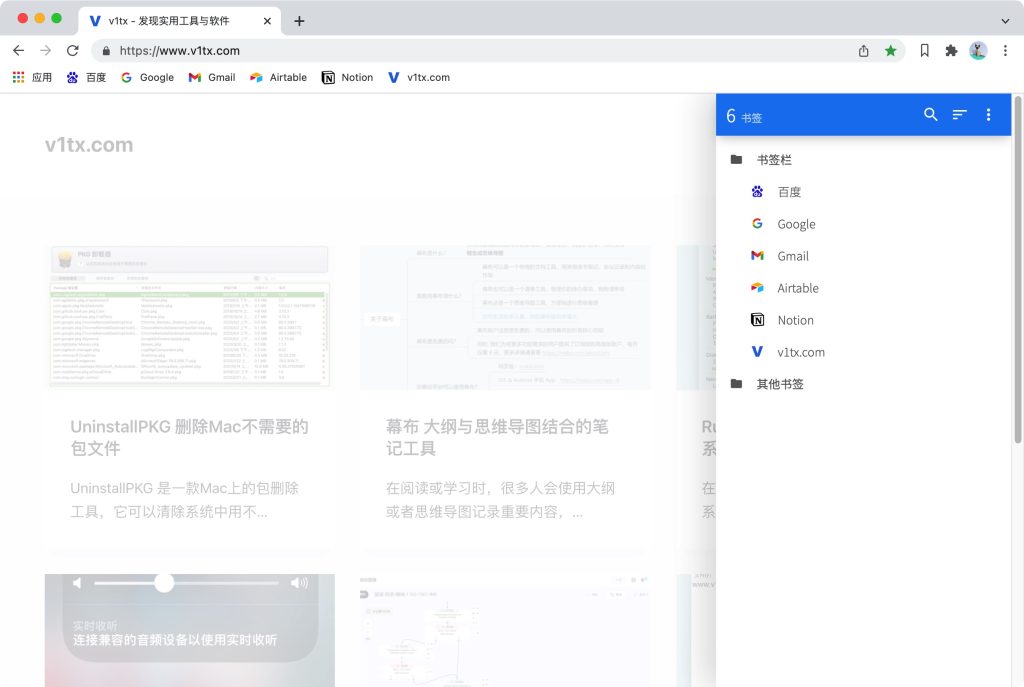This screenshot has height=687, width=1024.
Task: Open Notion in the bookmarks bar
Action: coord(347,77)
